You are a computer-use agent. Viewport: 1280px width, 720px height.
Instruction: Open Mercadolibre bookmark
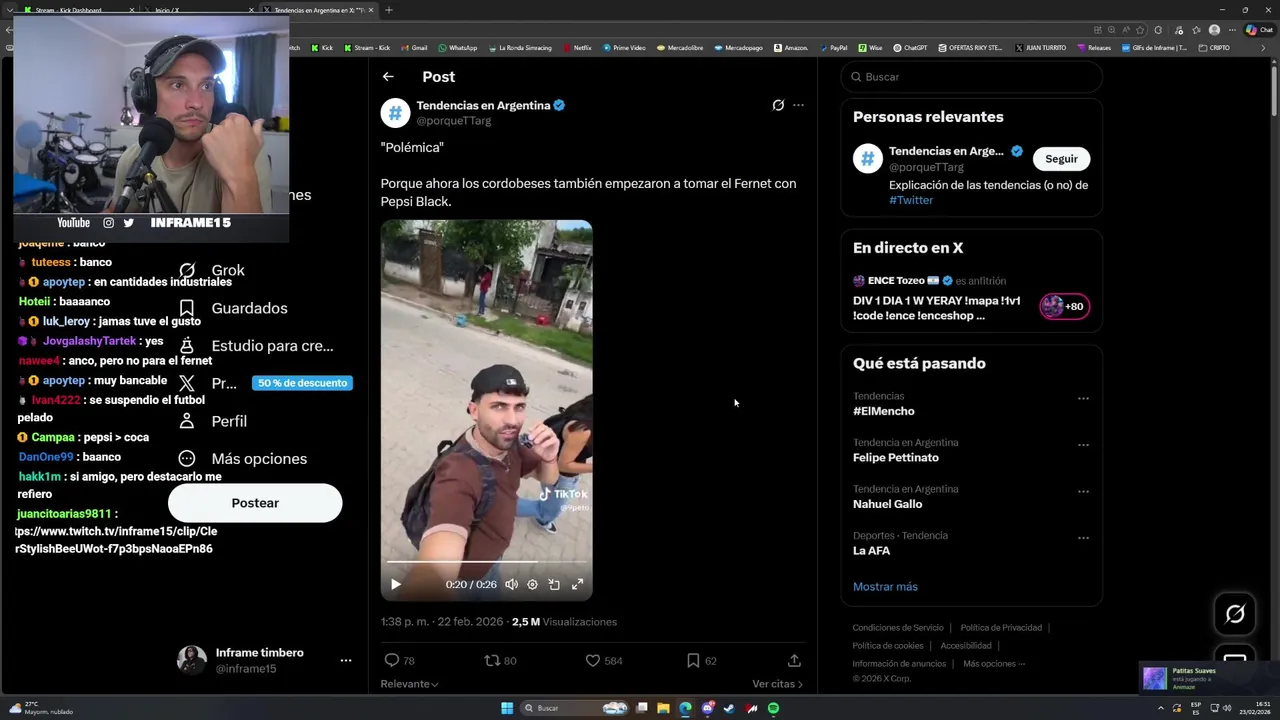tap(680, 48)
